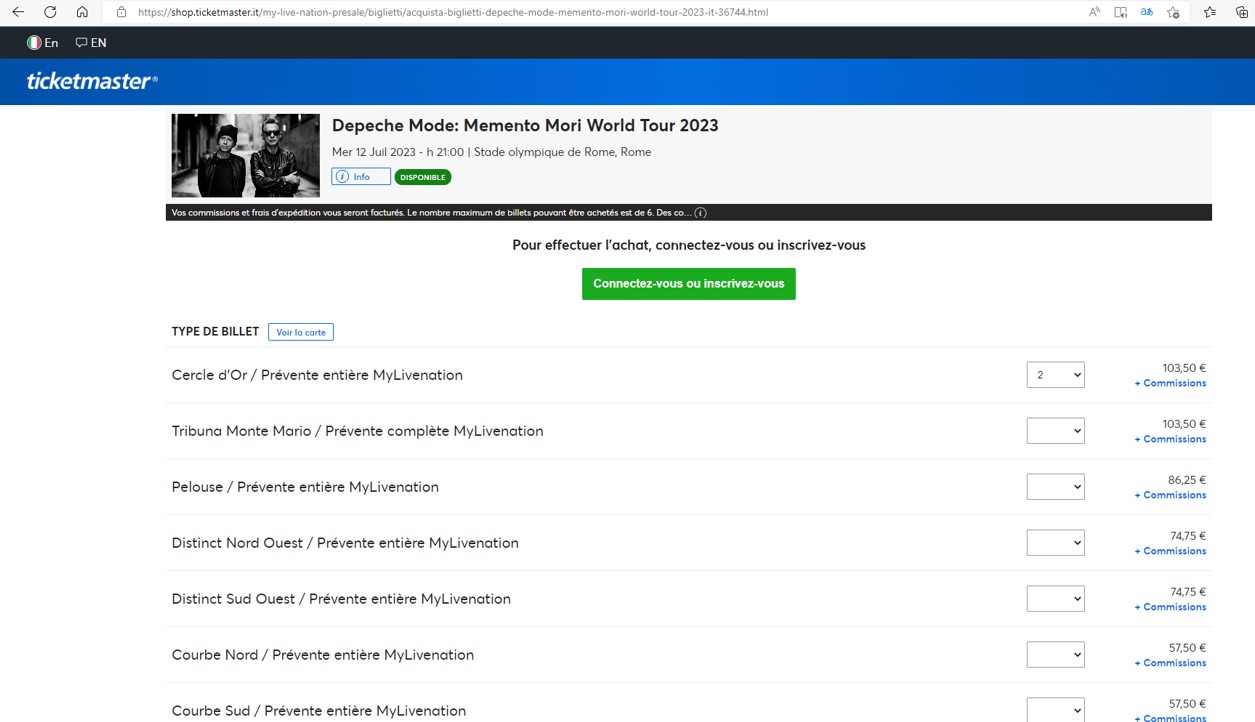Expand quantity dropdown for Pelouse tickets
The width and height of the screenshot is (1255, 722).
coord(1055,487)
